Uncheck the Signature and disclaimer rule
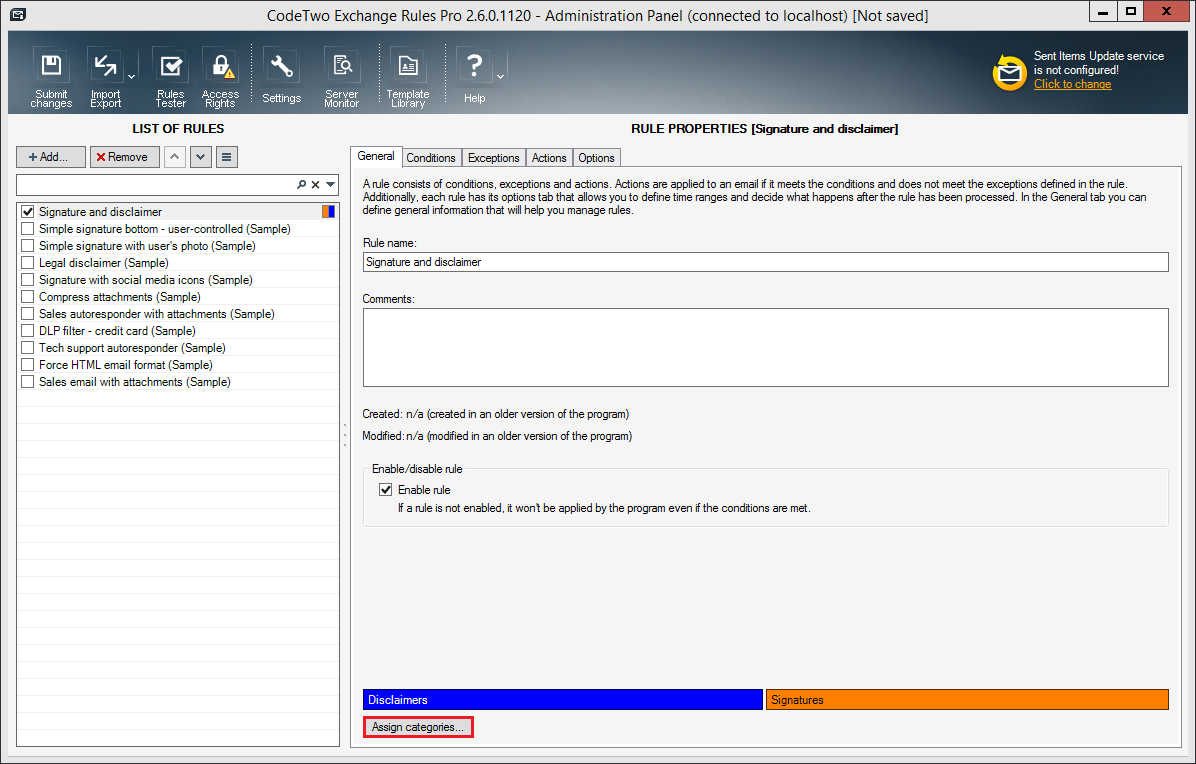The height and width of the screenshot is (764, 1196). 27,211
